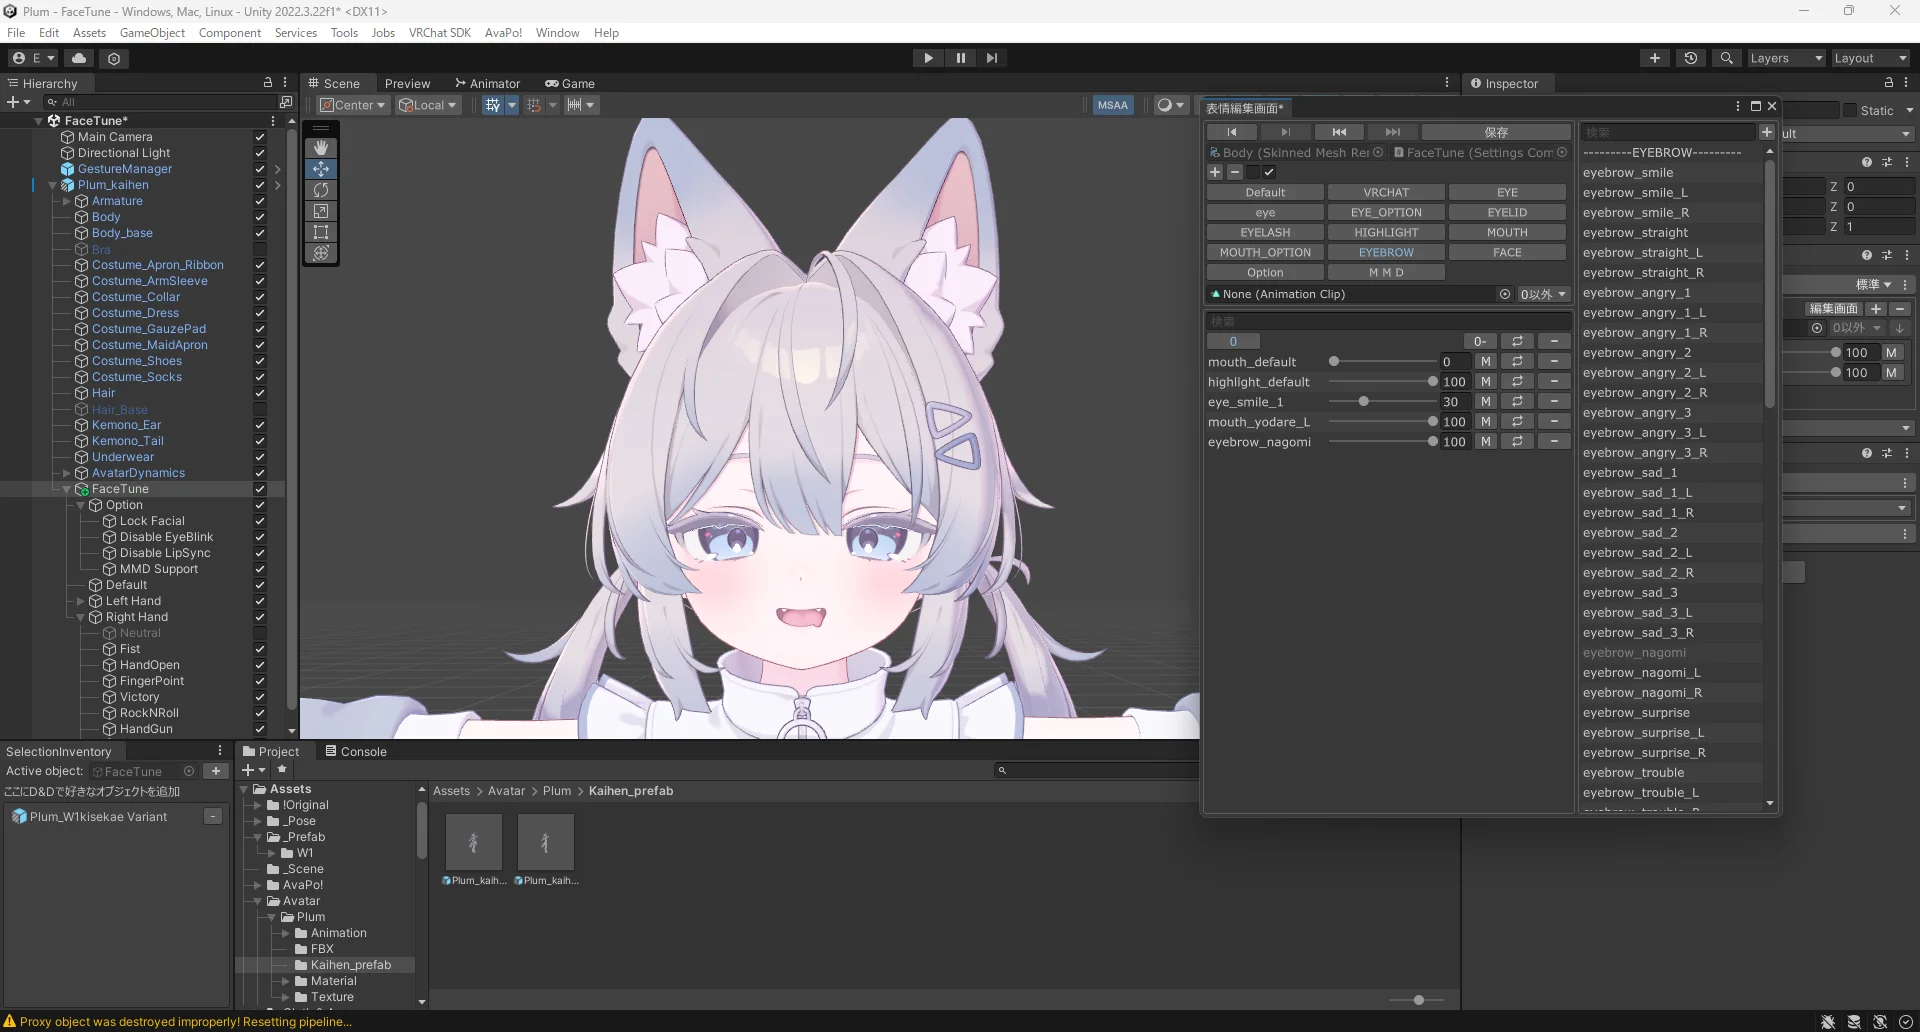1920x1032 pixels.
Task: Click minus button on Plum_W1kisekae Variant
Action: [x=213, y=817]
